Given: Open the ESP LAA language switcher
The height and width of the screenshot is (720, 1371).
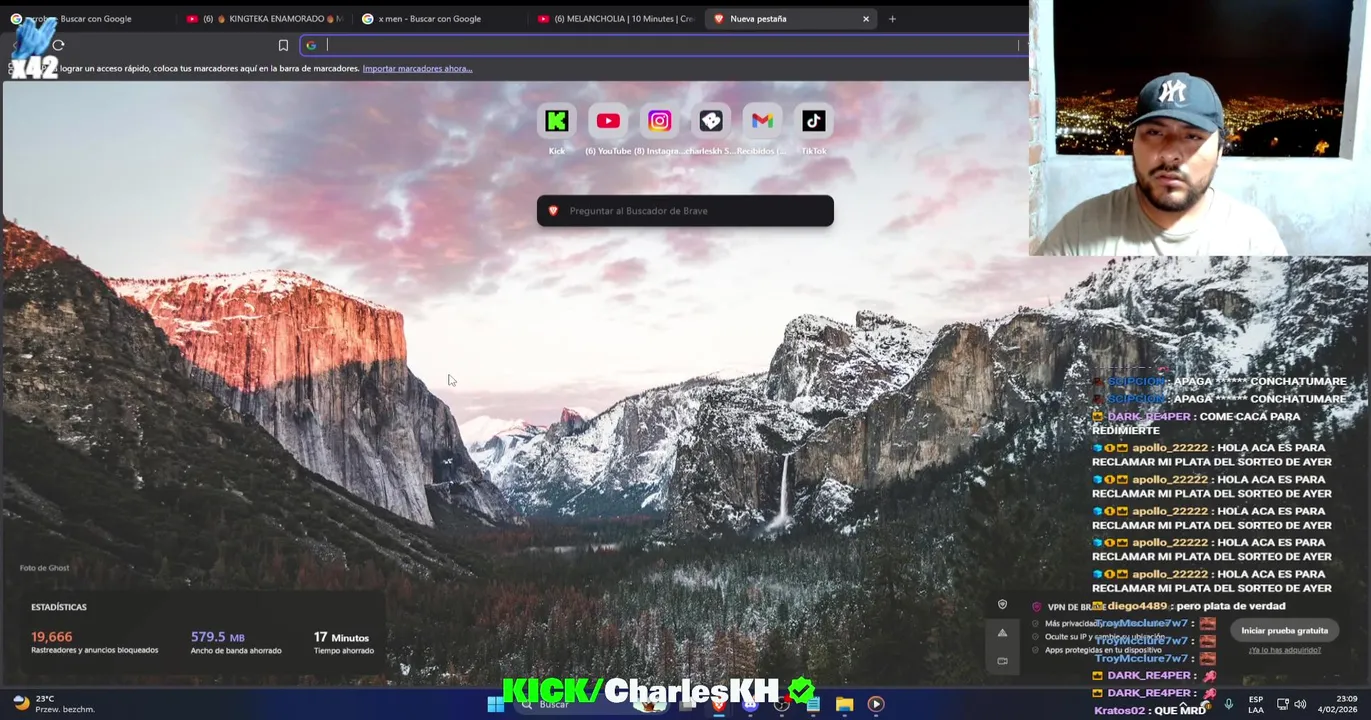Looking at the screenshot, I should (1255, 704).
